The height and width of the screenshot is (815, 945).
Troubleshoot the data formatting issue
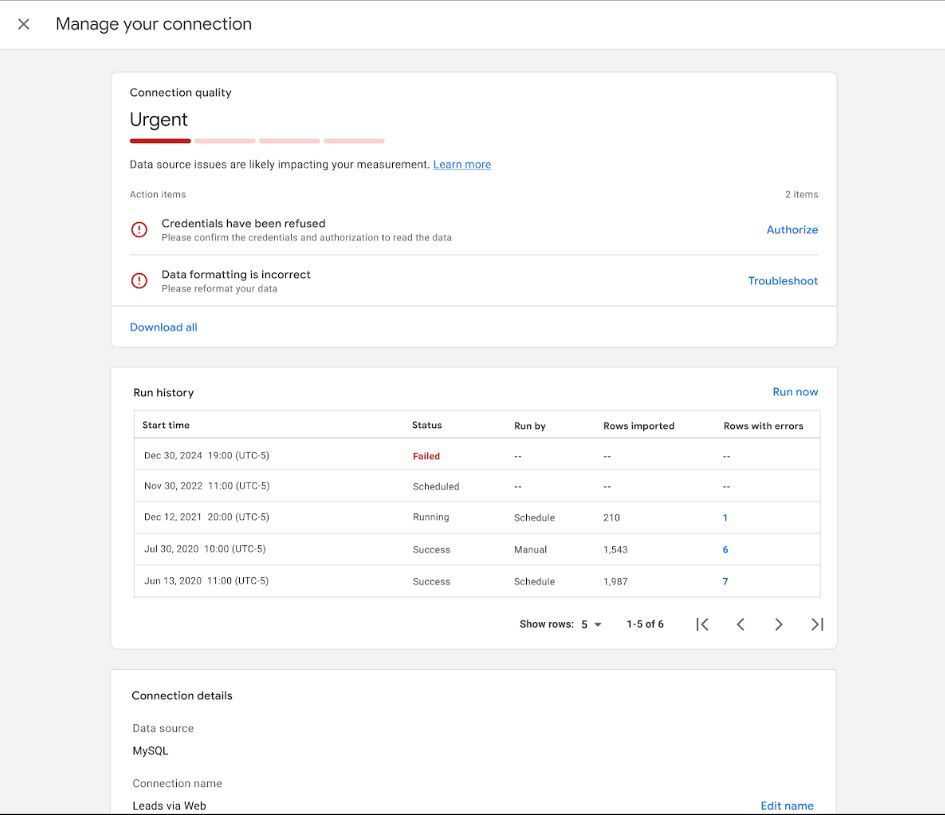[x=783, y=280]
